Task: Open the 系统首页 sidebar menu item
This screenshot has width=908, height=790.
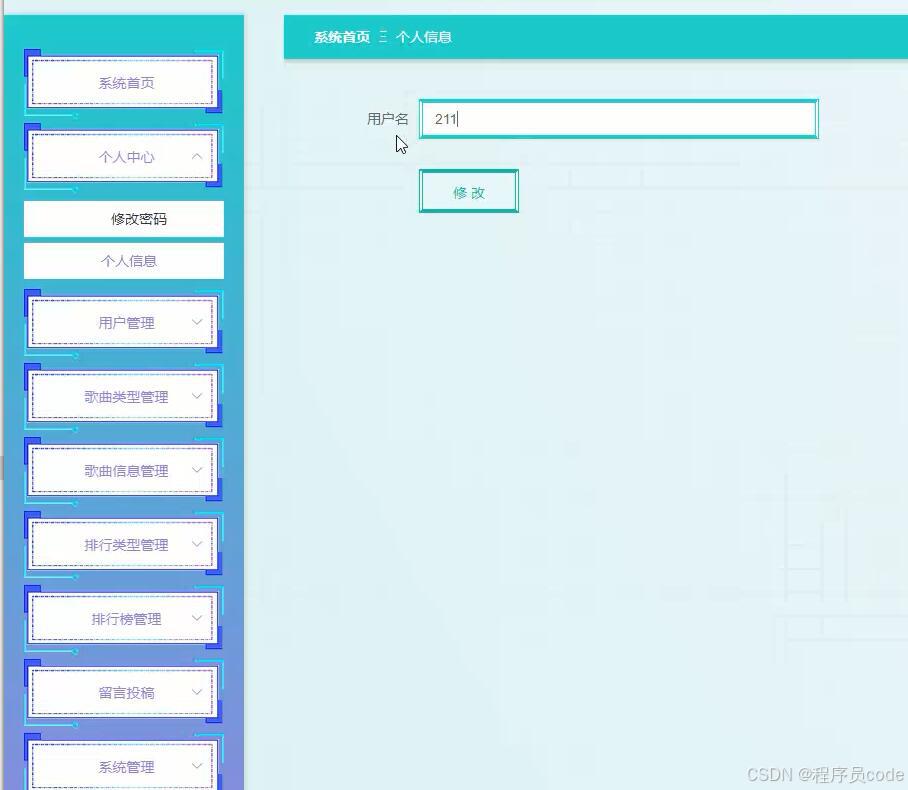Action: [123, 82]
